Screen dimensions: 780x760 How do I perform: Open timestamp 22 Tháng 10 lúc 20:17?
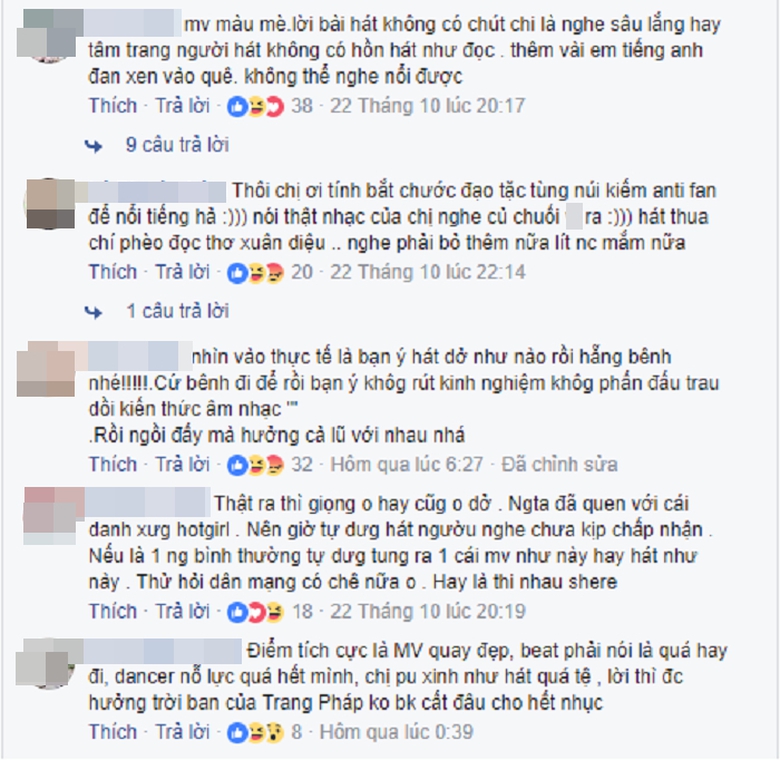(428, 106)
